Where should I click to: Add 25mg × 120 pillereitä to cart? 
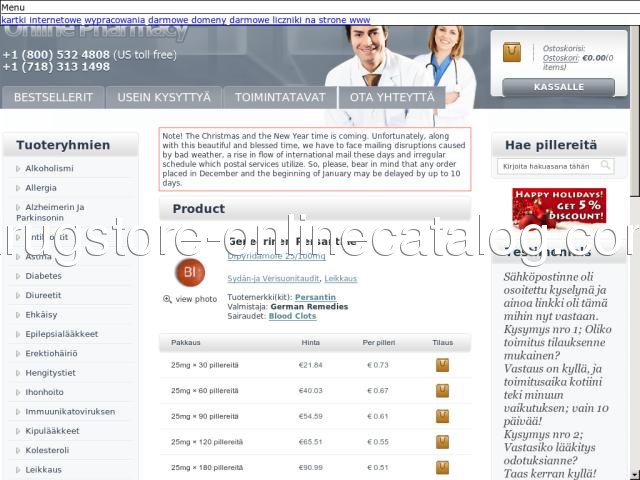coord(442,442)
